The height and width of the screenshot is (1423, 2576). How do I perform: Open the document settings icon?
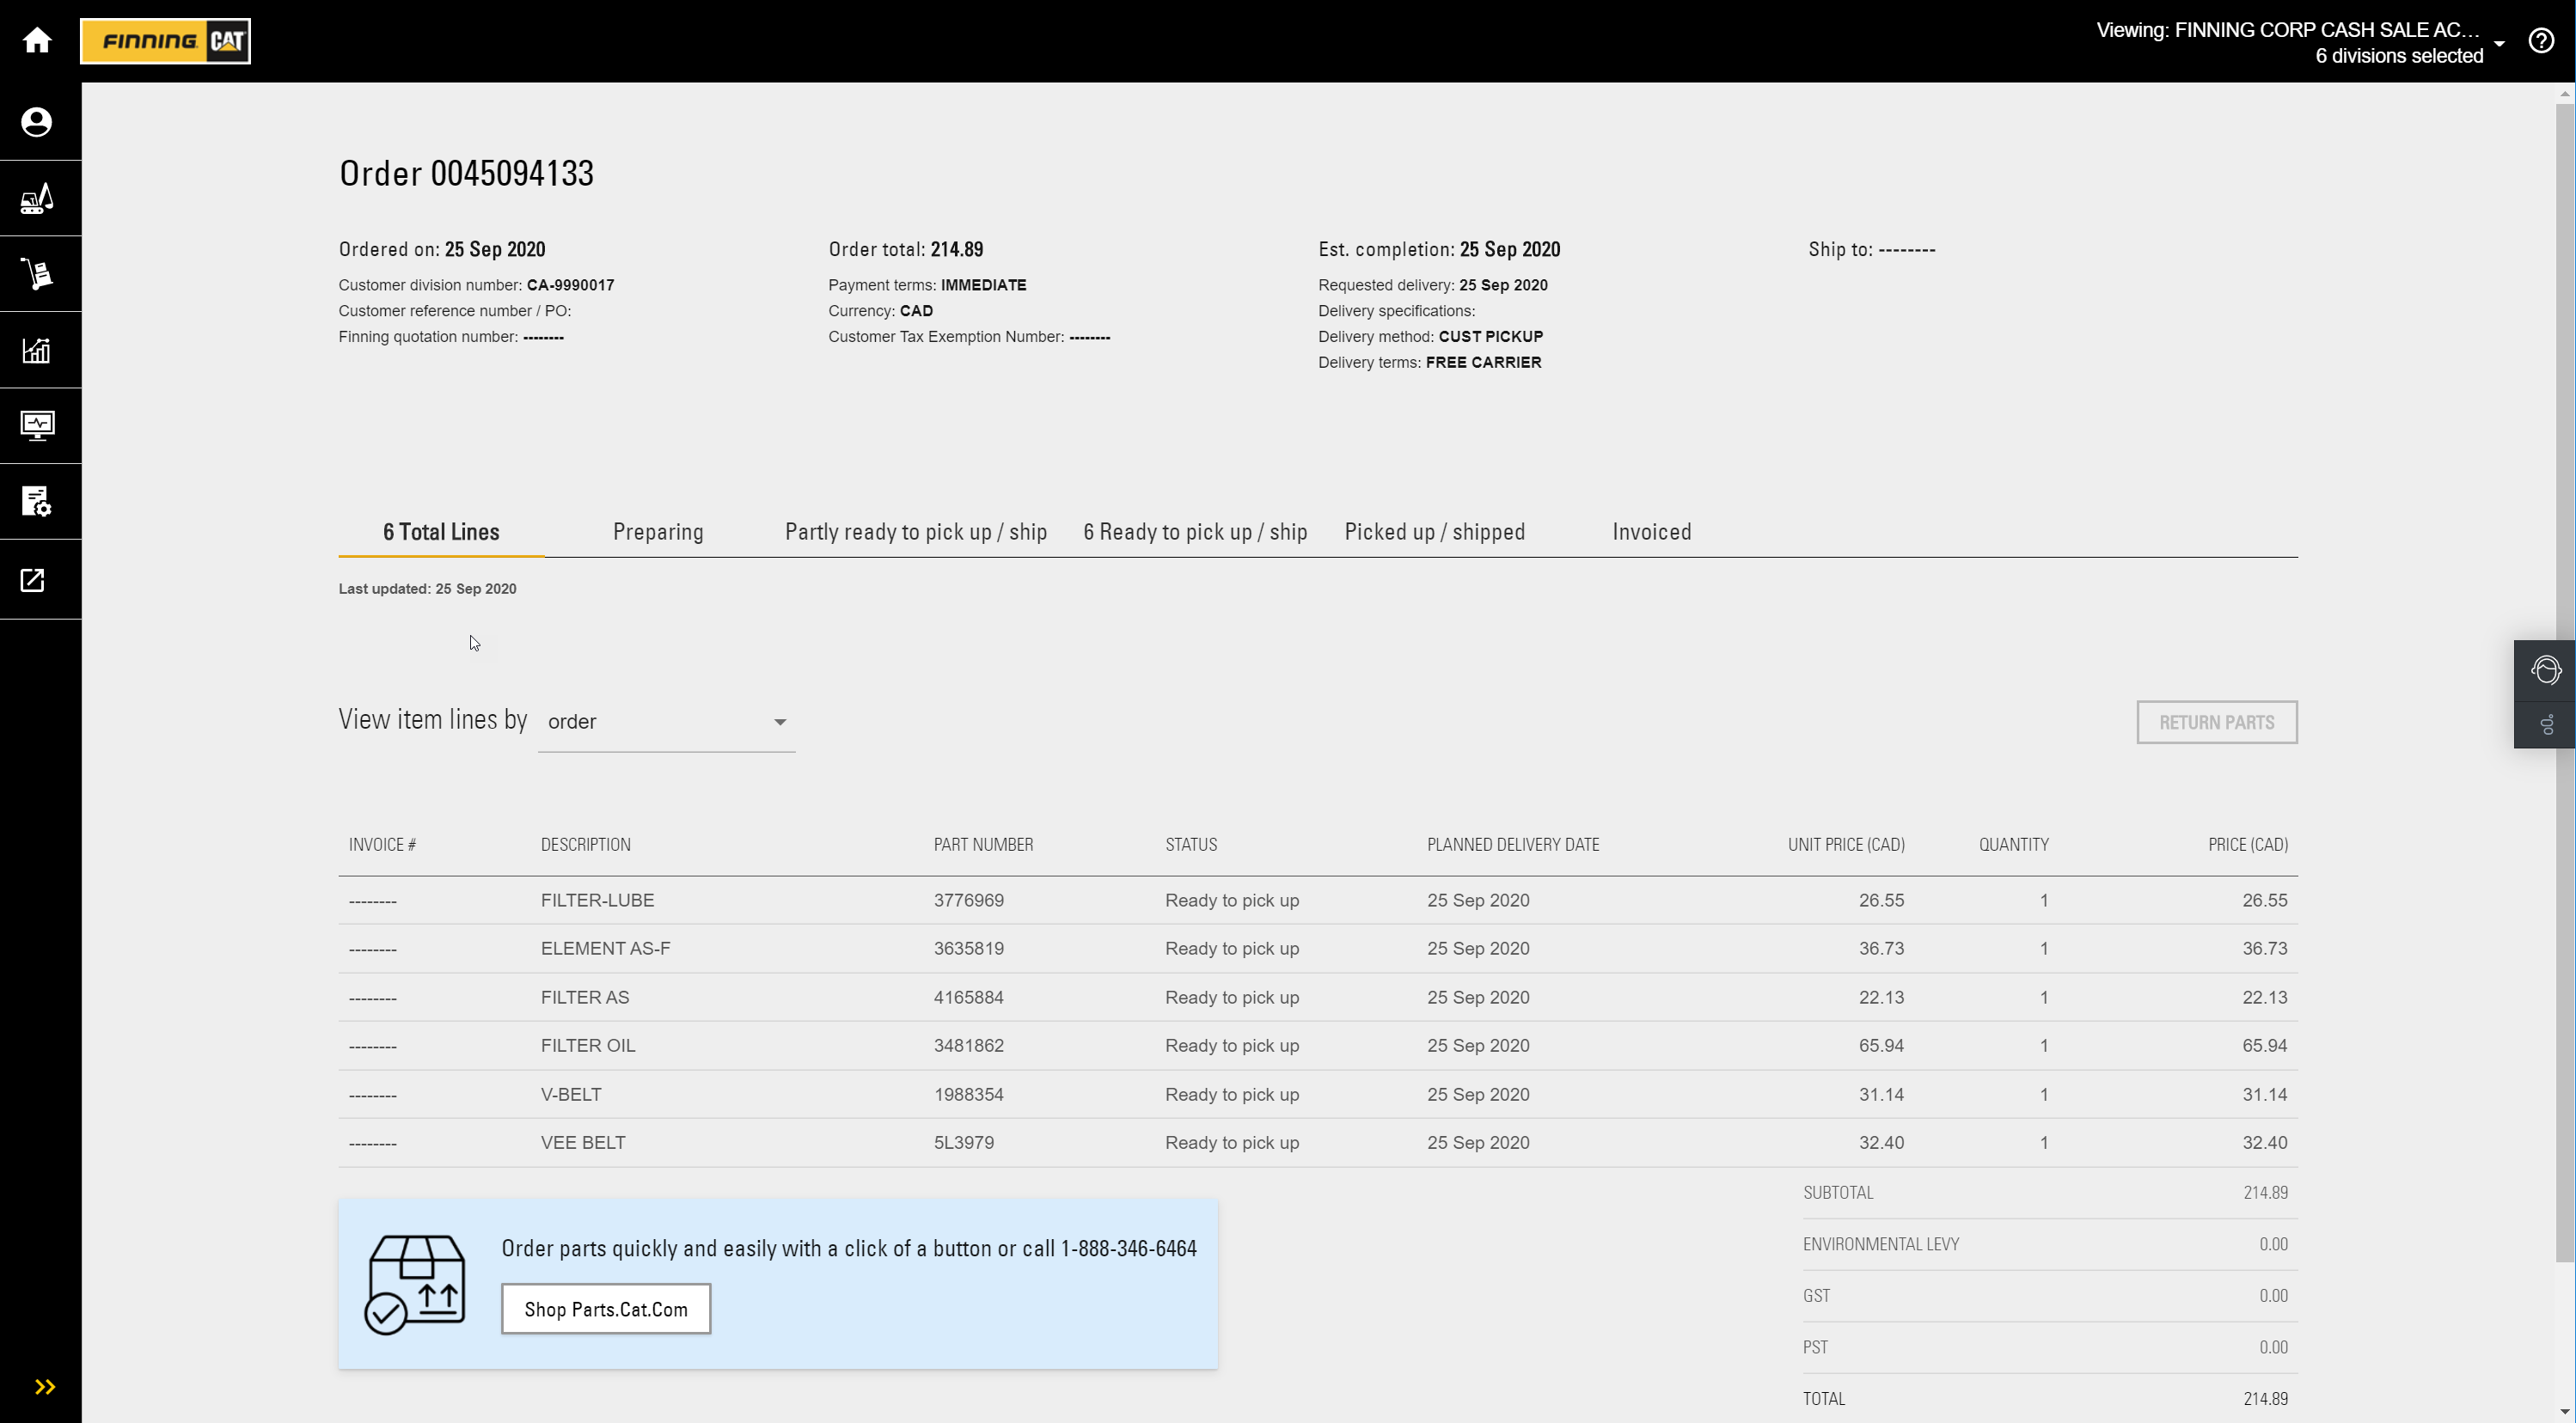pyautogui.click(x=37, y=502)
